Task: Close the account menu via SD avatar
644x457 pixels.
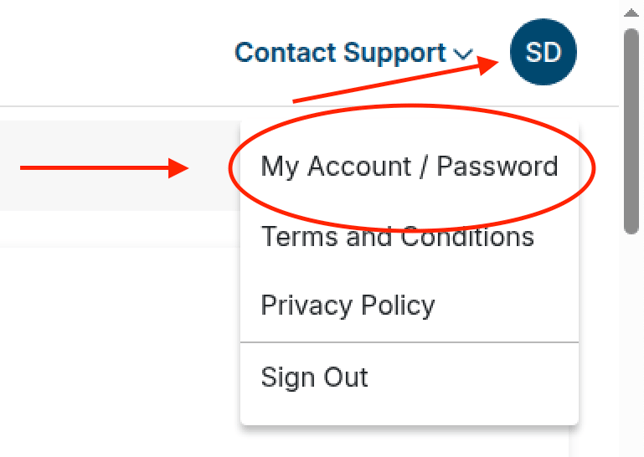Action: point(543,52)
